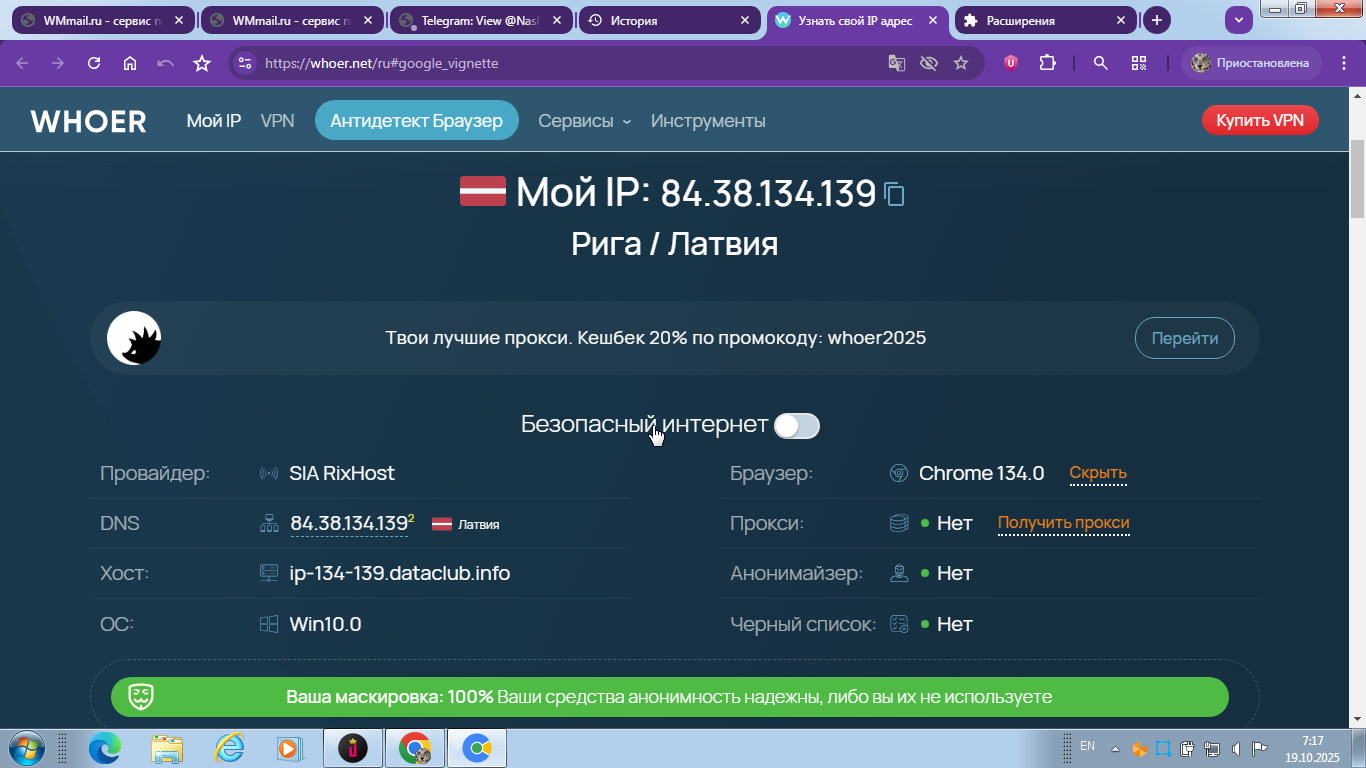This screenshot has height=768, width=1366.
Task: Click the bookmarks star icon left of the address bar
Action: coord(202,63)
